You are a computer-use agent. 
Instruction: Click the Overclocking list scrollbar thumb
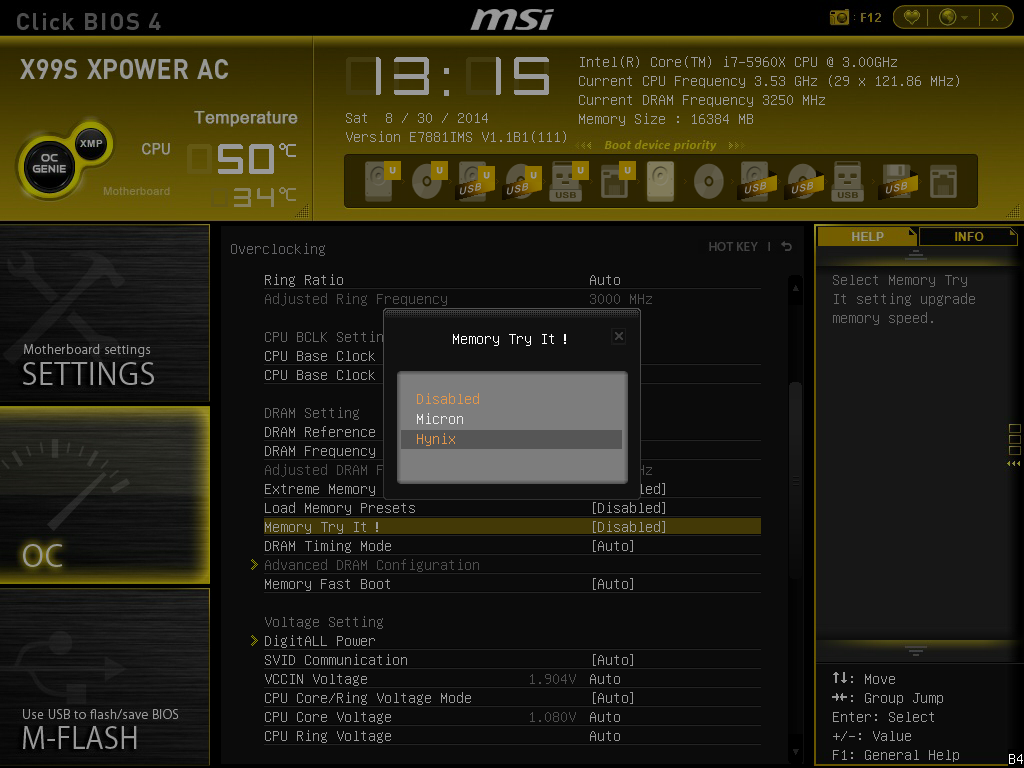coord(795,480)
